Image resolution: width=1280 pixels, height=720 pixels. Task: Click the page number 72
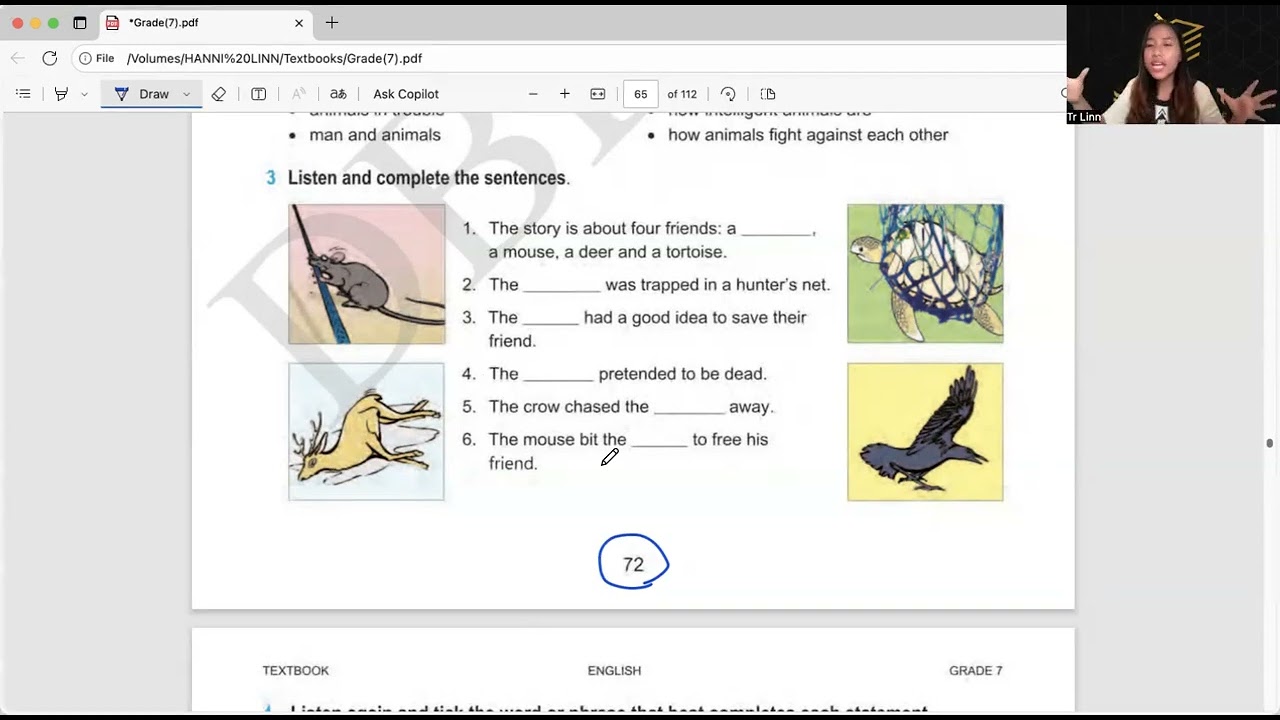tap(633, 564)
